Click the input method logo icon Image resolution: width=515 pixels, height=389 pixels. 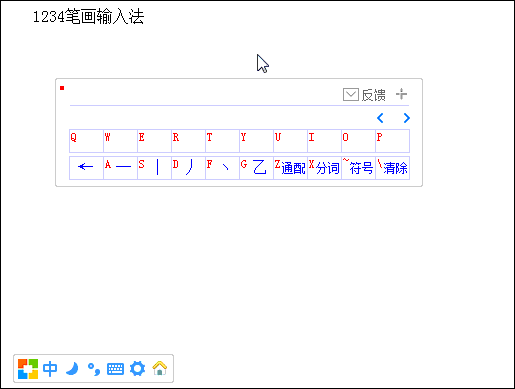[x=28, y=369]
